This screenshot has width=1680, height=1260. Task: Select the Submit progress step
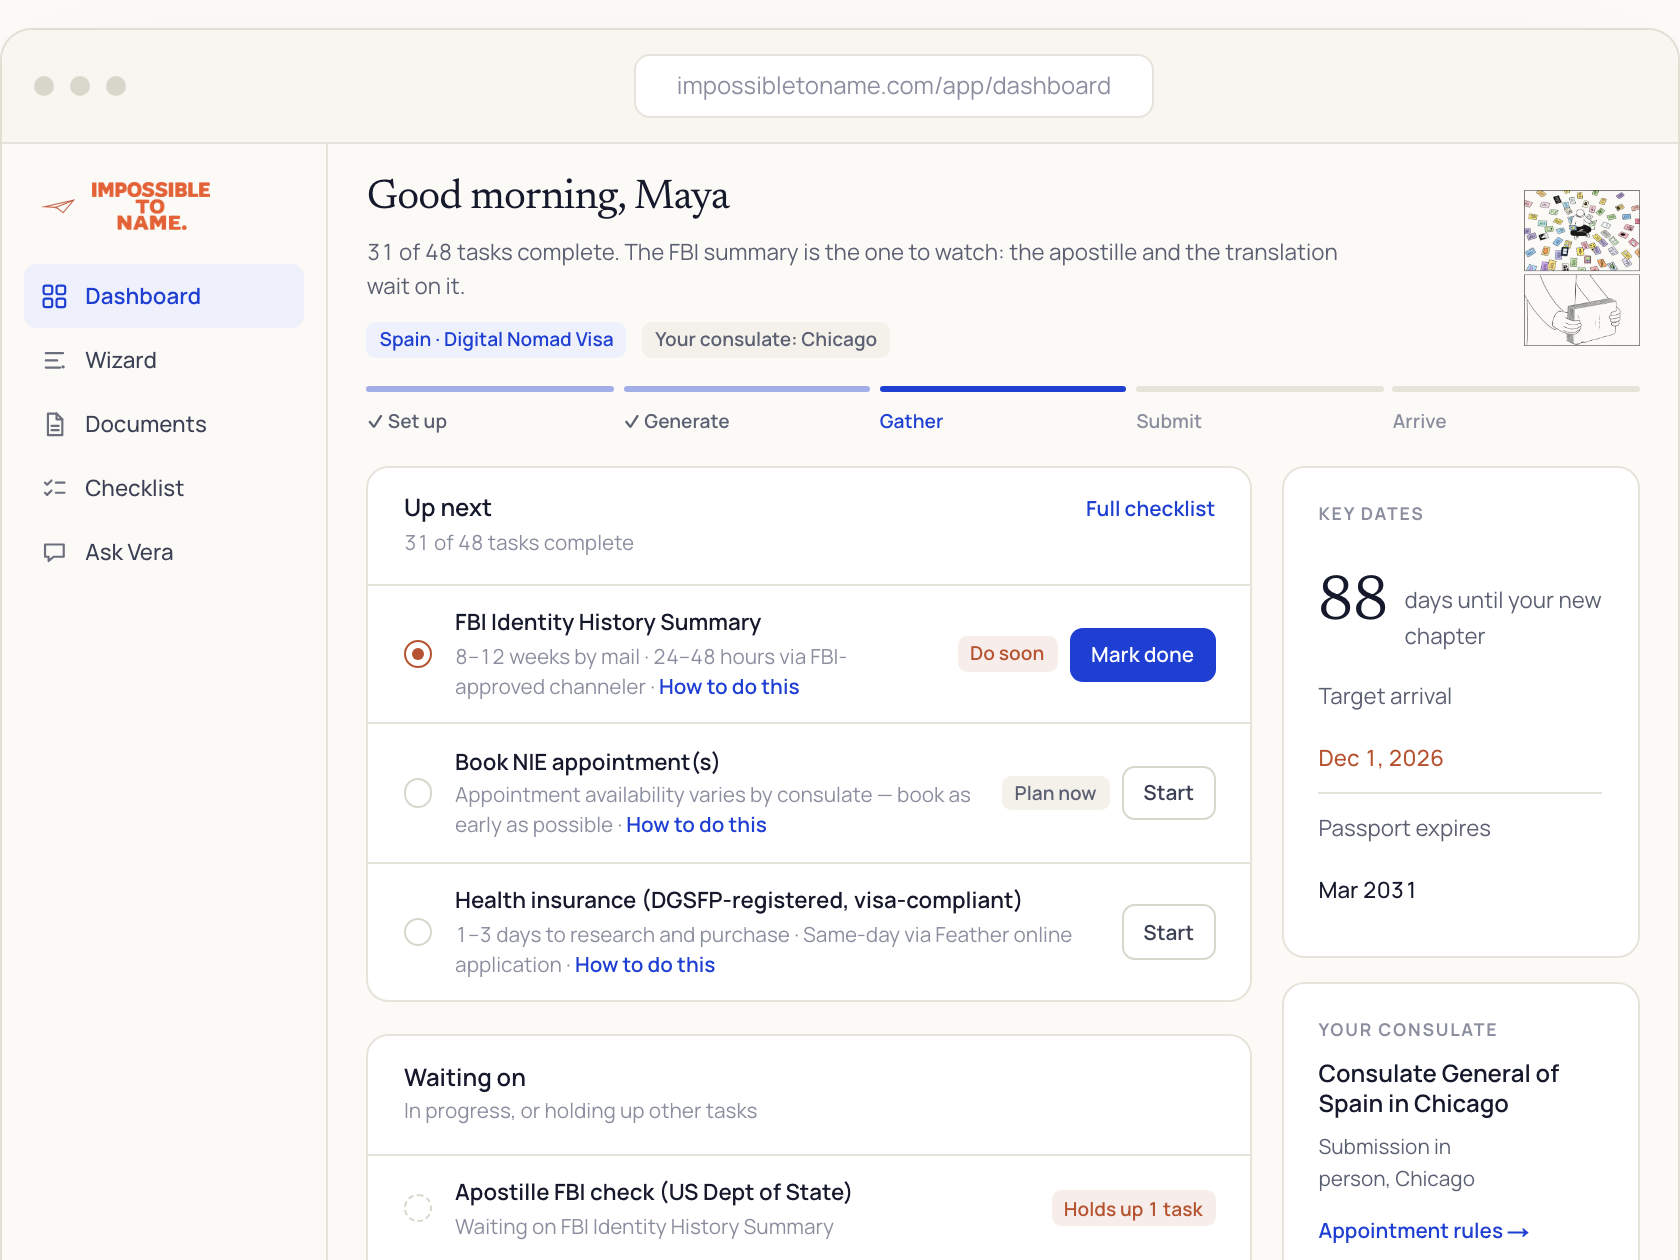(1169, 422)
